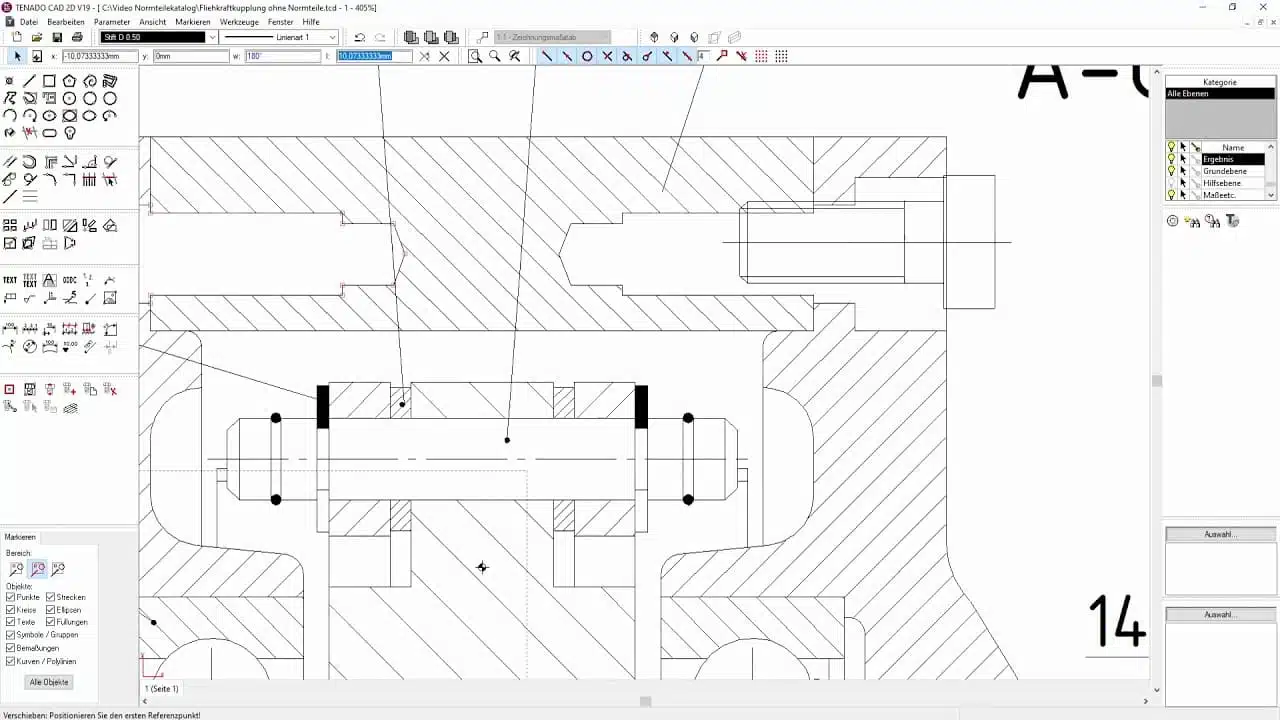
Task: Open the Fenster menu
Action: click(280, 21)
